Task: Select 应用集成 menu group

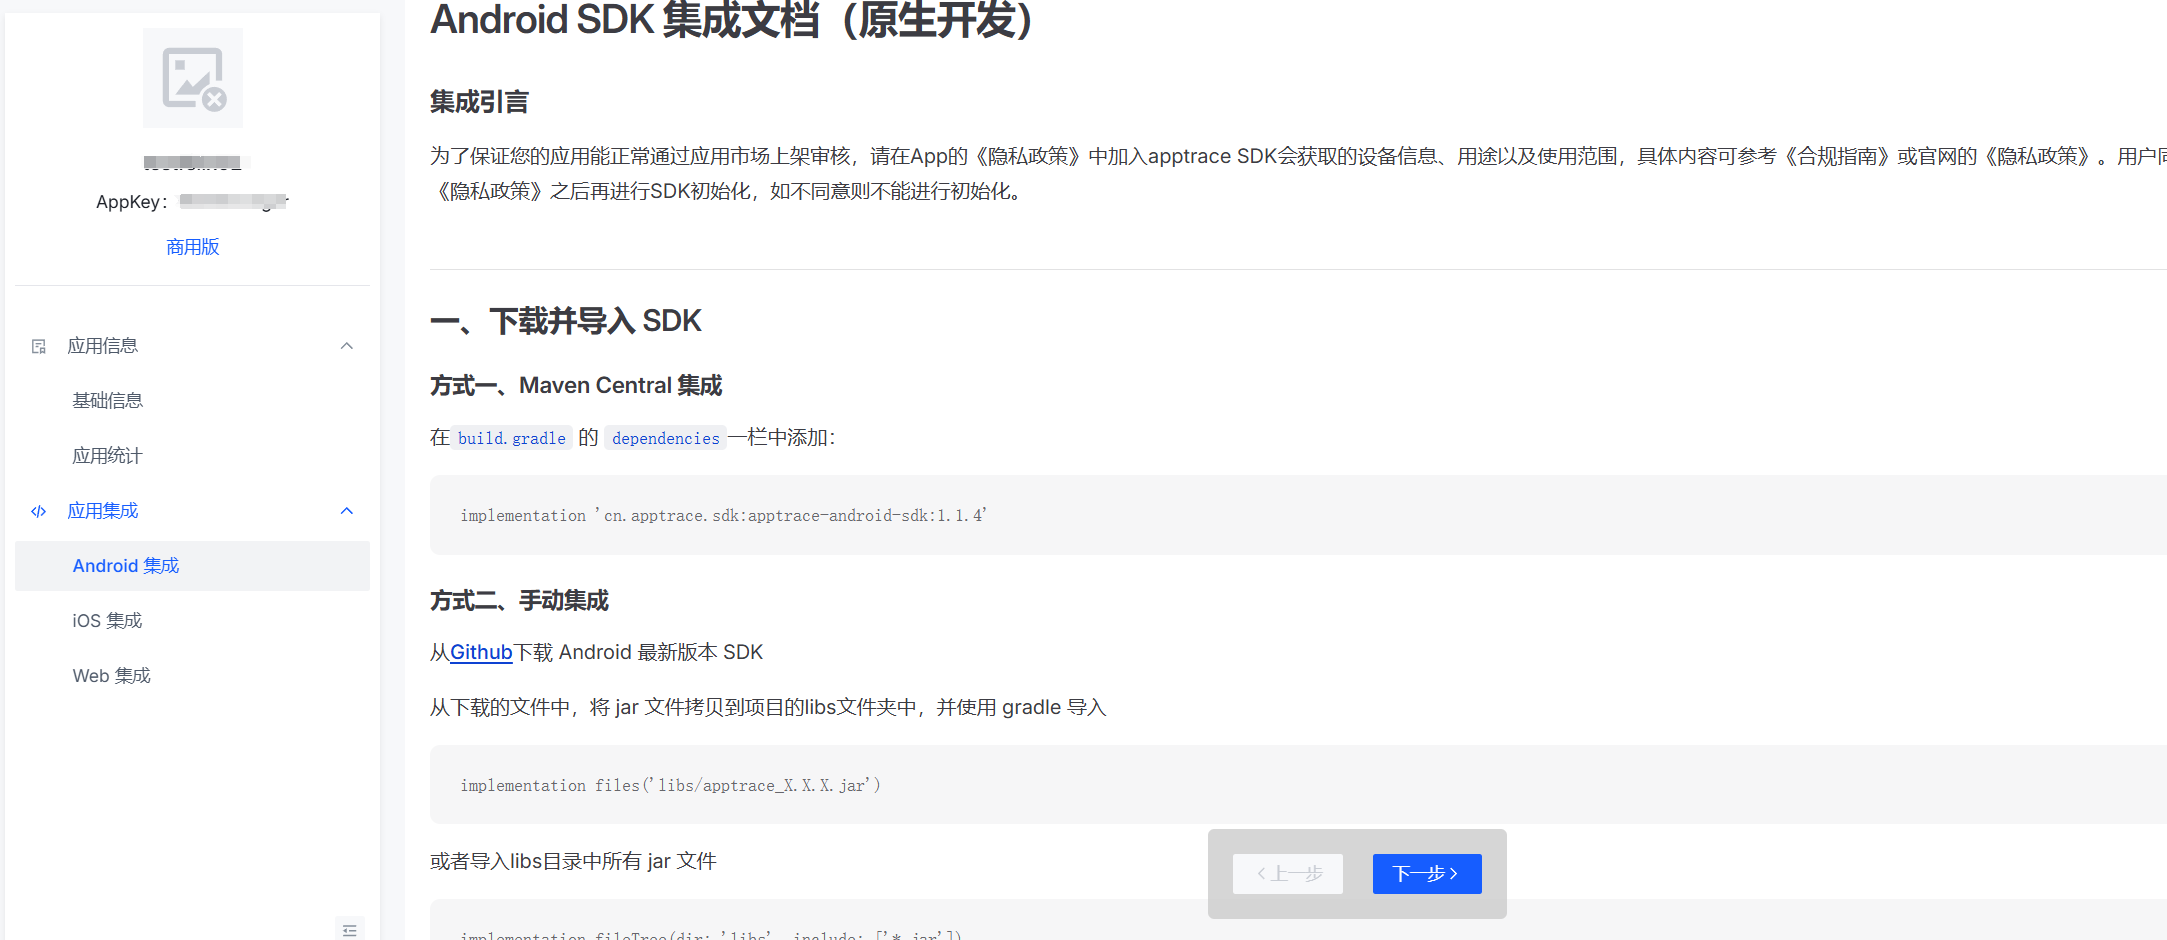Action: tap(192, 511)
